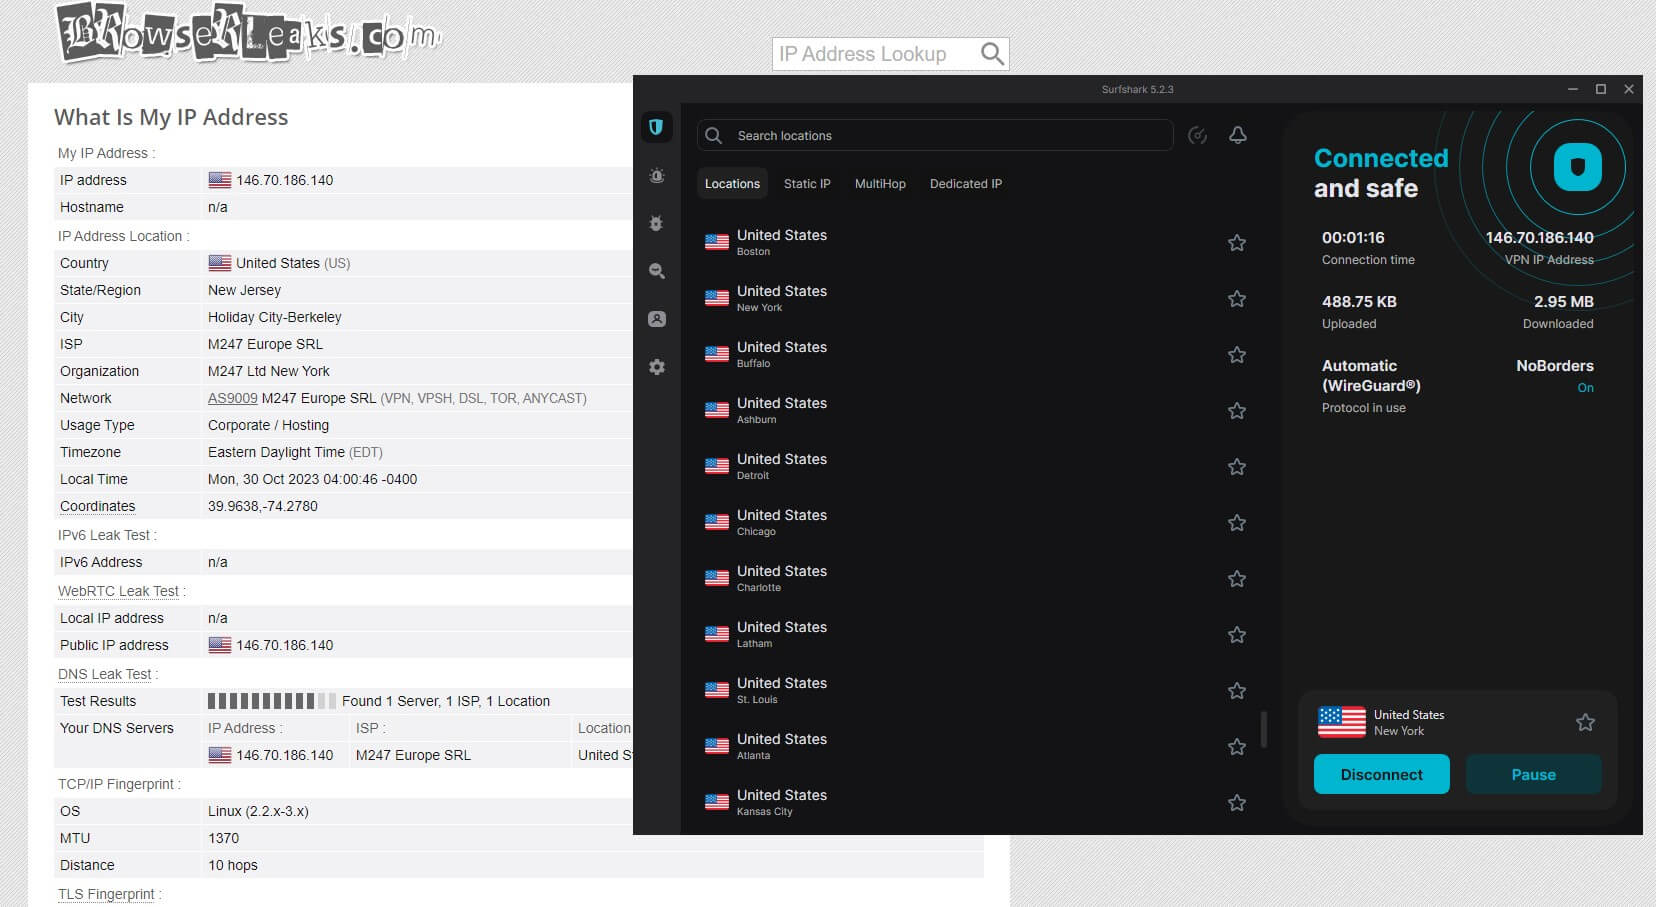Open the Surfshark VPN shield tab in sidebar

click(656, 127)
